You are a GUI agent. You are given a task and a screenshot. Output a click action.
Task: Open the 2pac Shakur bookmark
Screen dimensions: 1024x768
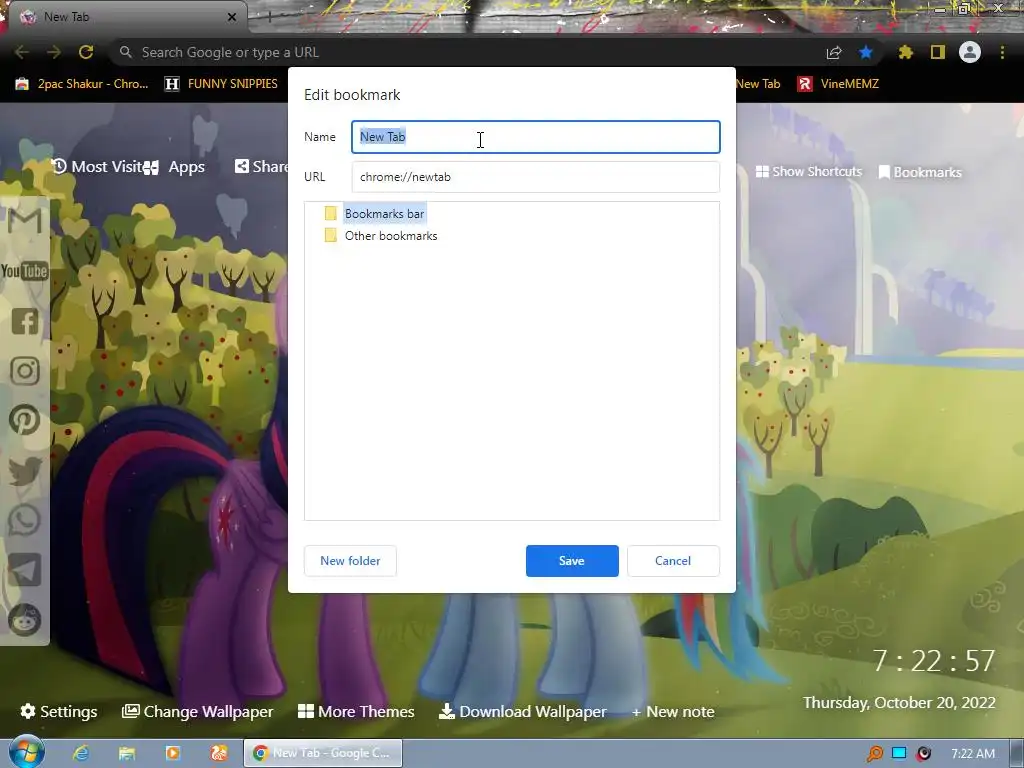(x=82, y=84)
